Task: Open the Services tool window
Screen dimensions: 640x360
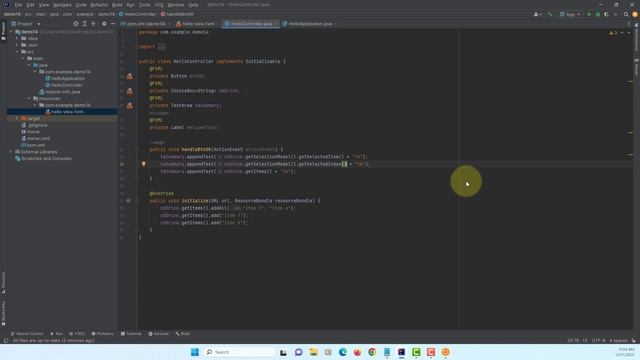Action: tap(158, 334)
